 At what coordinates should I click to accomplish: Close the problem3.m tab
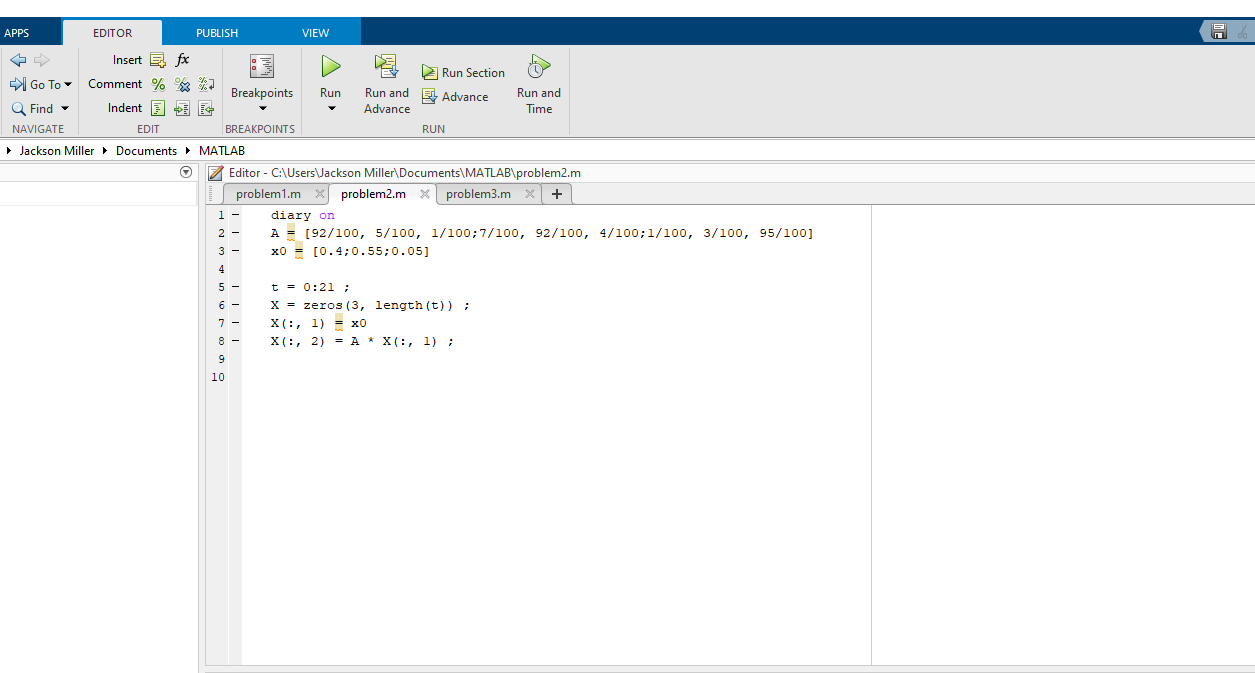[530, 194]
